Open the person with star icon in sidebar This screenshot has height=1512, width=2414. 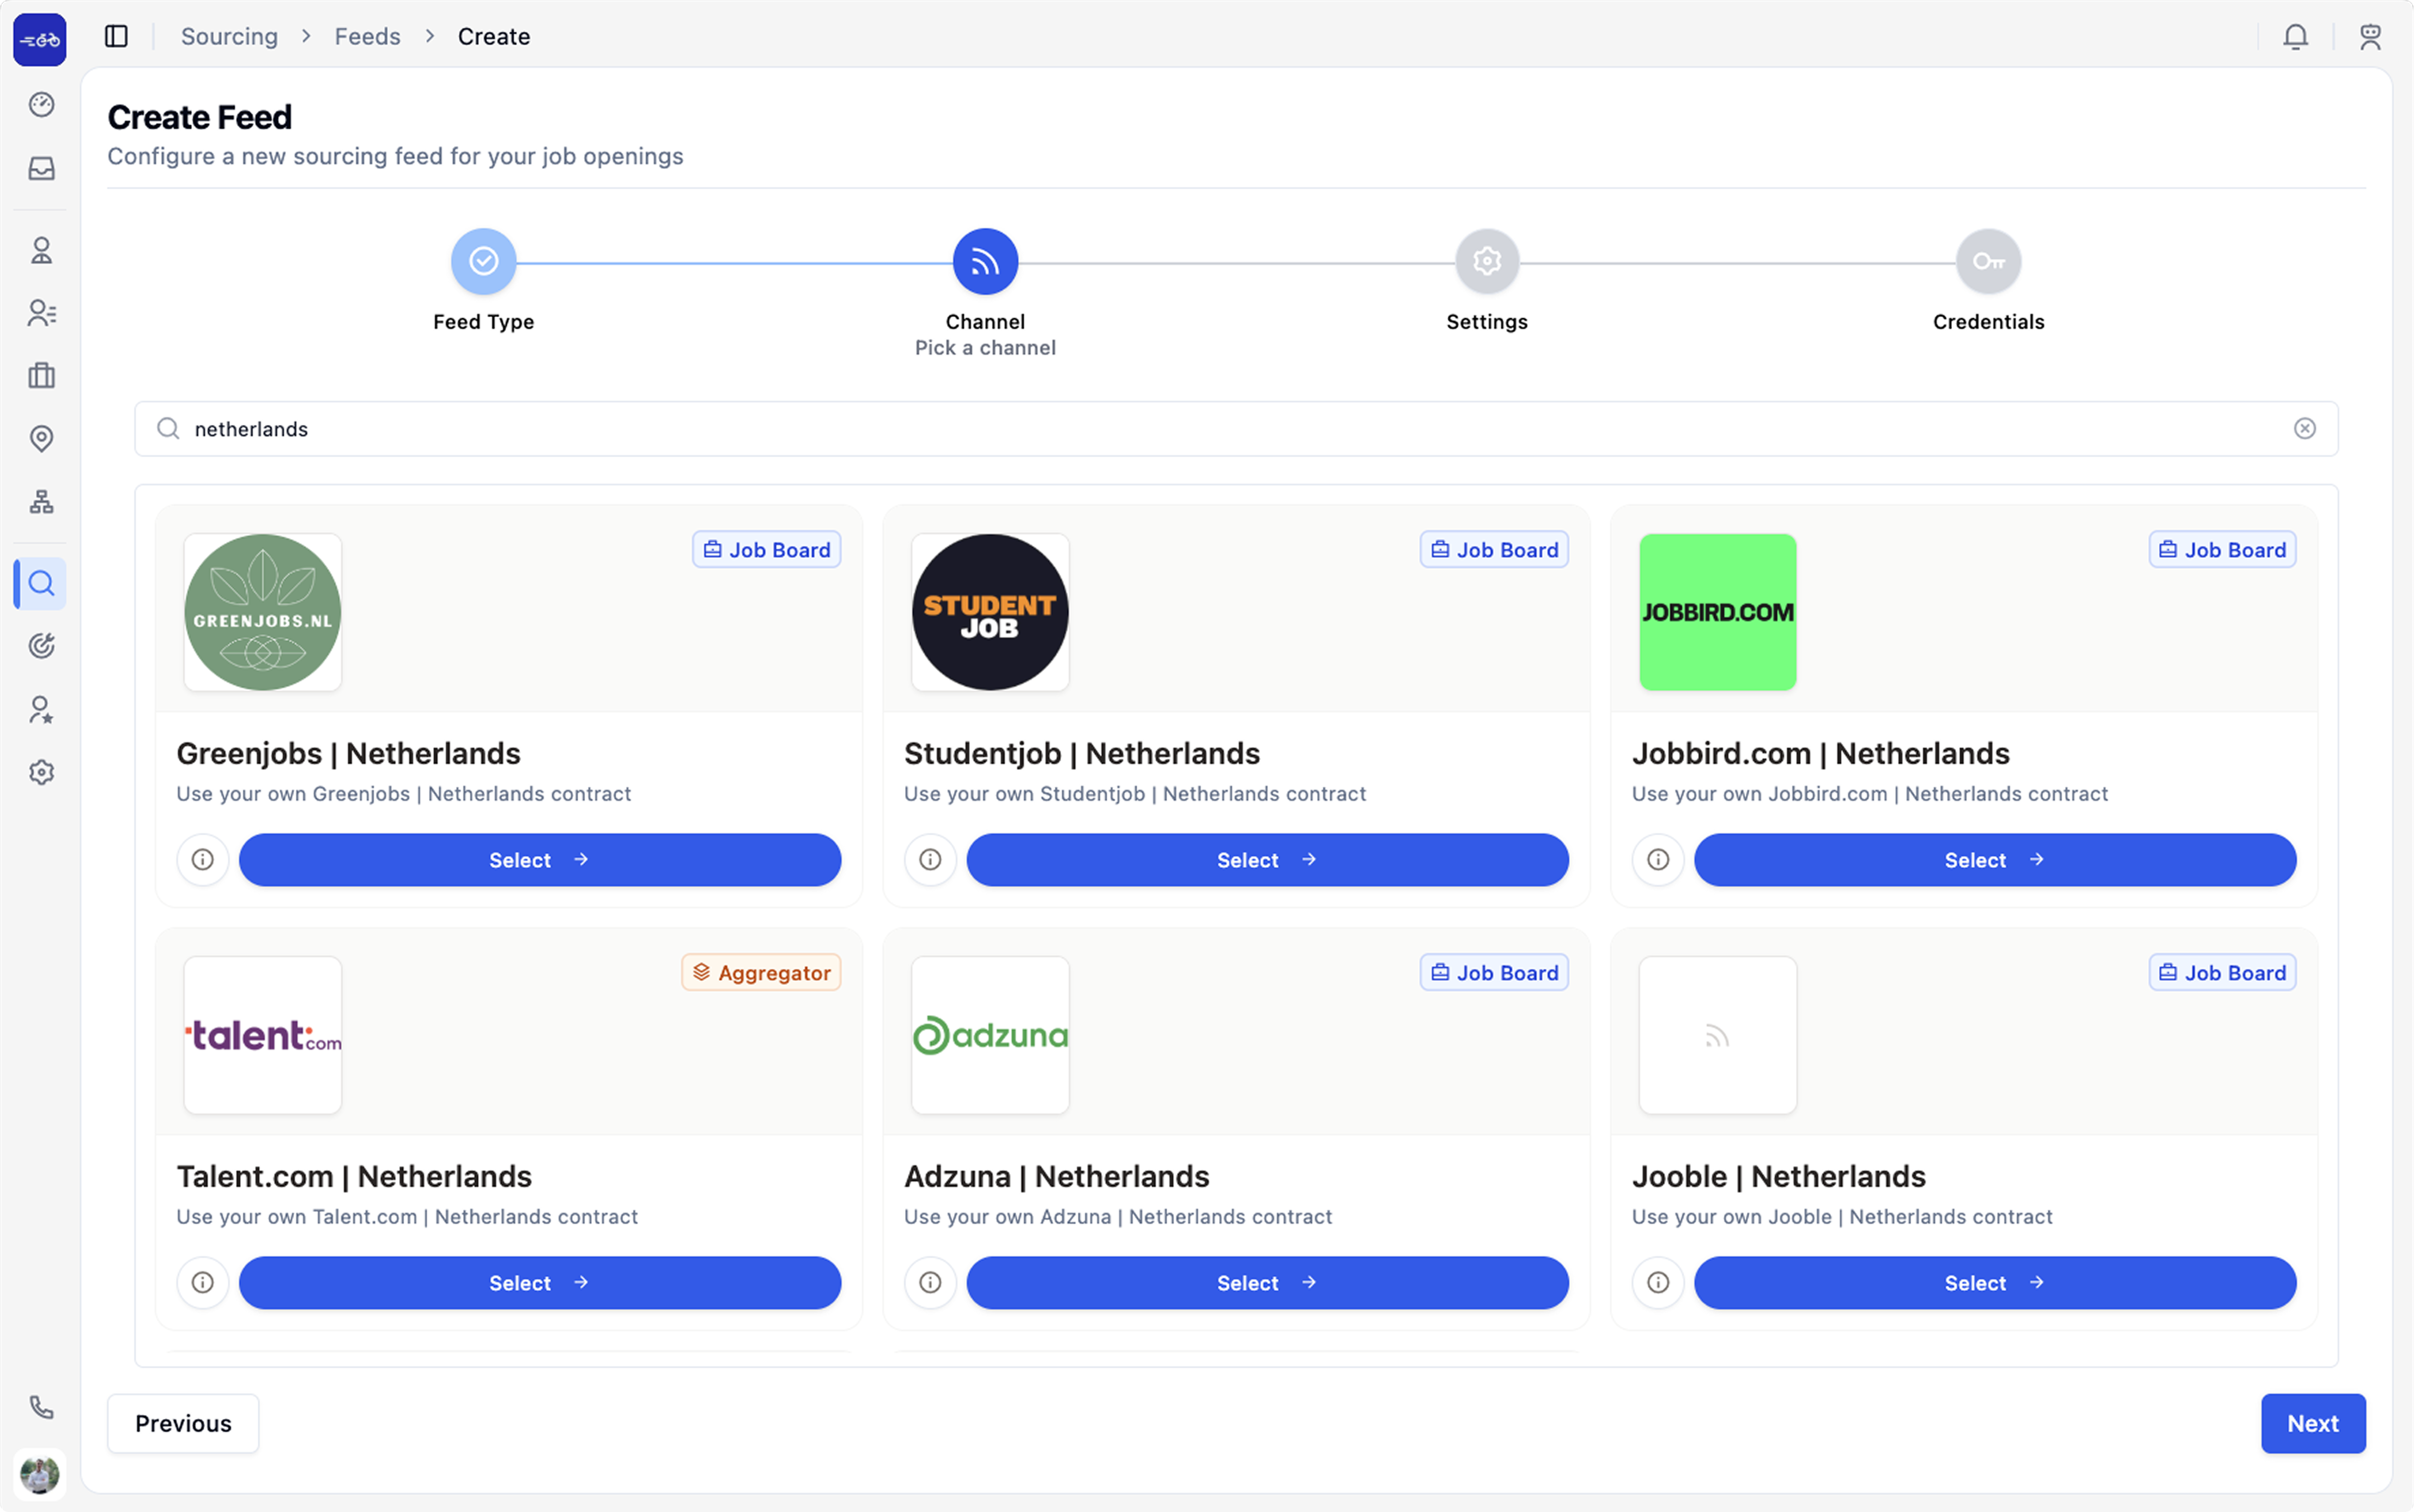pyautogui.click(x=41, y=709)
